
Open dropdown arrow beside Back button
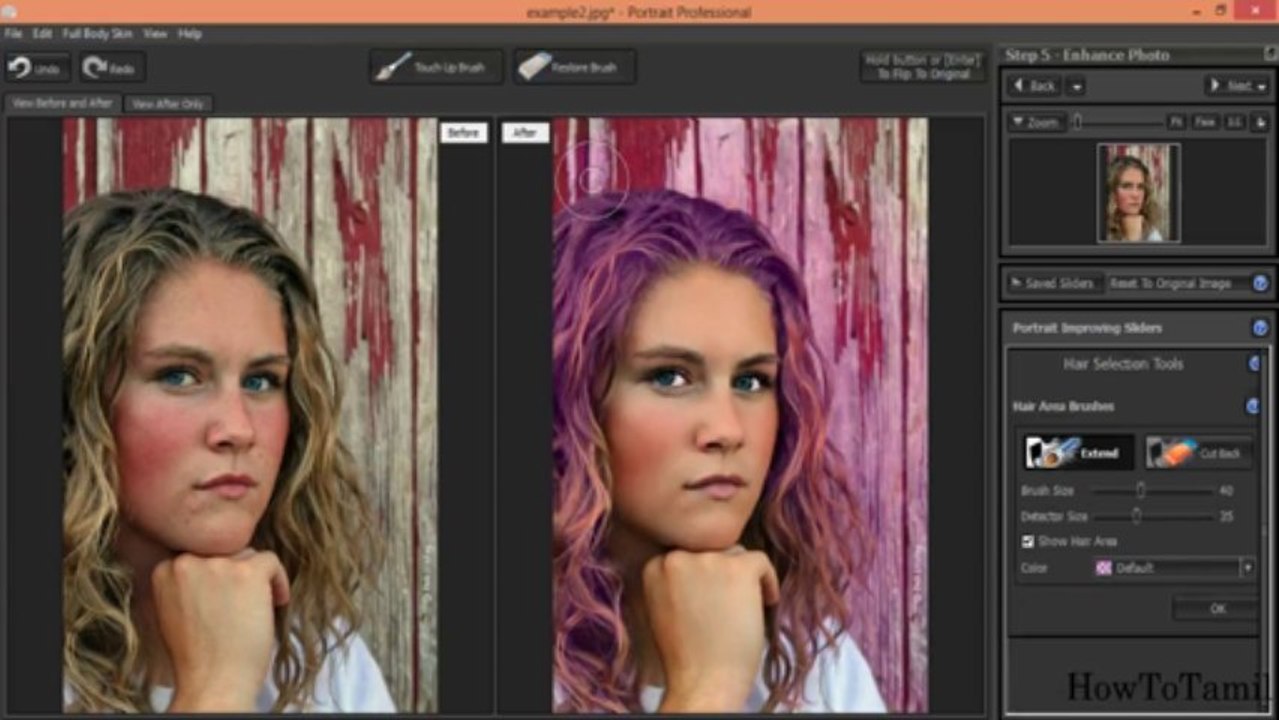[x=1076, y=86]
